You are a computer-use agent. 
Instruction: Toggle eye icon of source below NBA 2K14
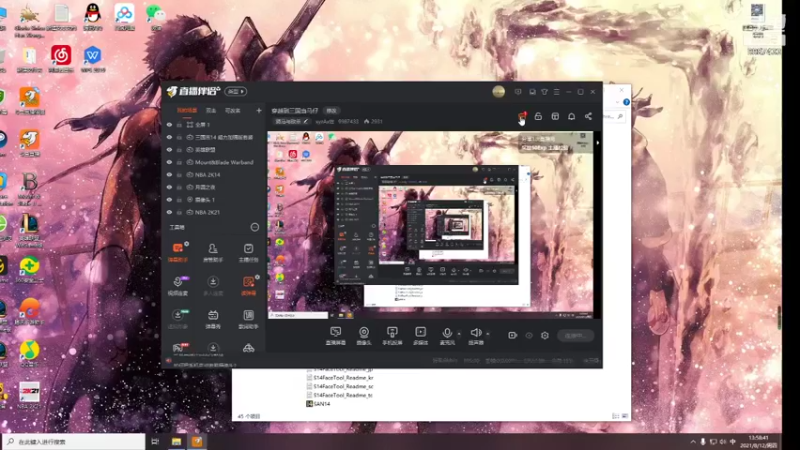[169, 187]
